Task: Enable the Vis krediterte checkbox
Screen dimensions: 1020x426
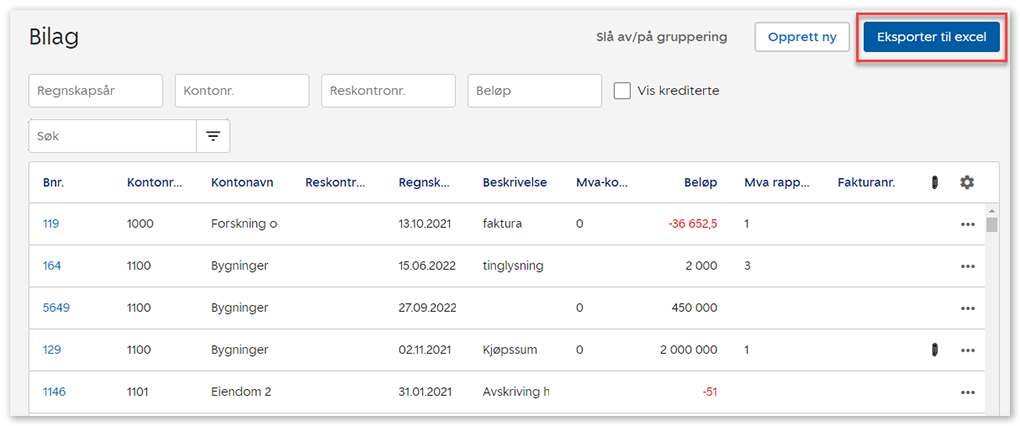Action: tap(622, 91)
